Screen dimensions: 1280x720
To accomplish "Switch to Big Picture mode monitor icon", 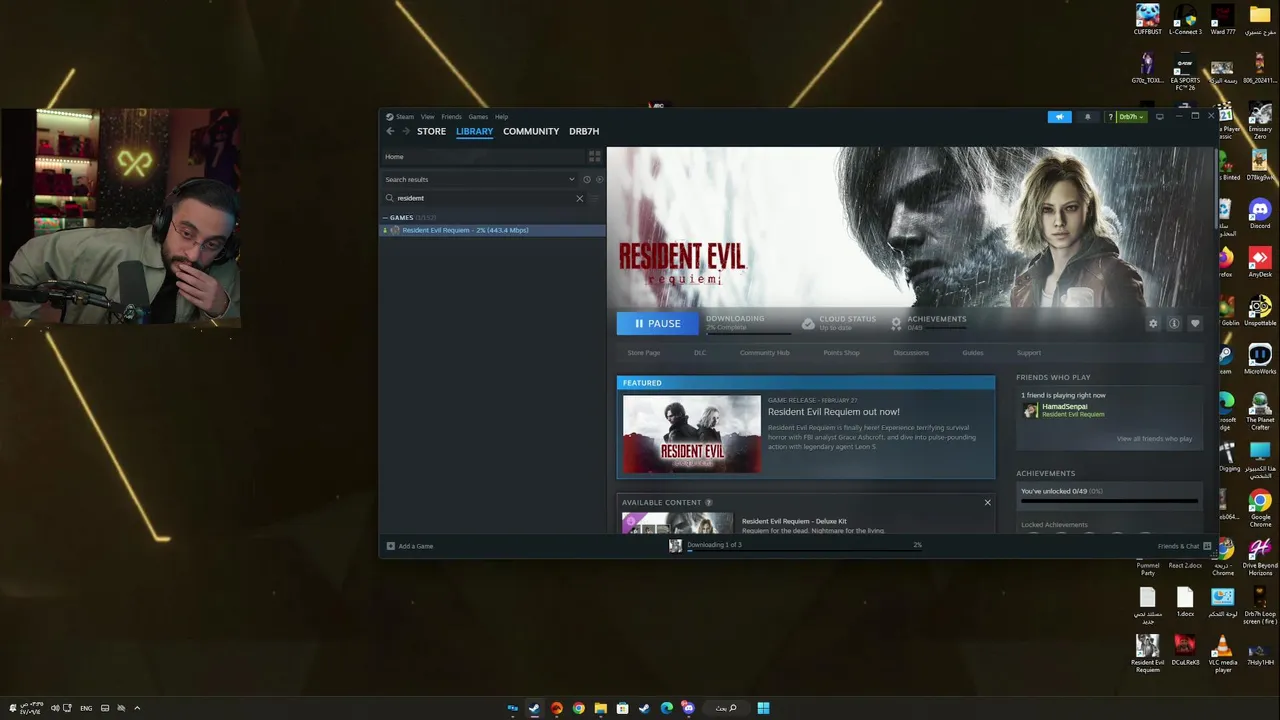I will [x=1159, y=117].
